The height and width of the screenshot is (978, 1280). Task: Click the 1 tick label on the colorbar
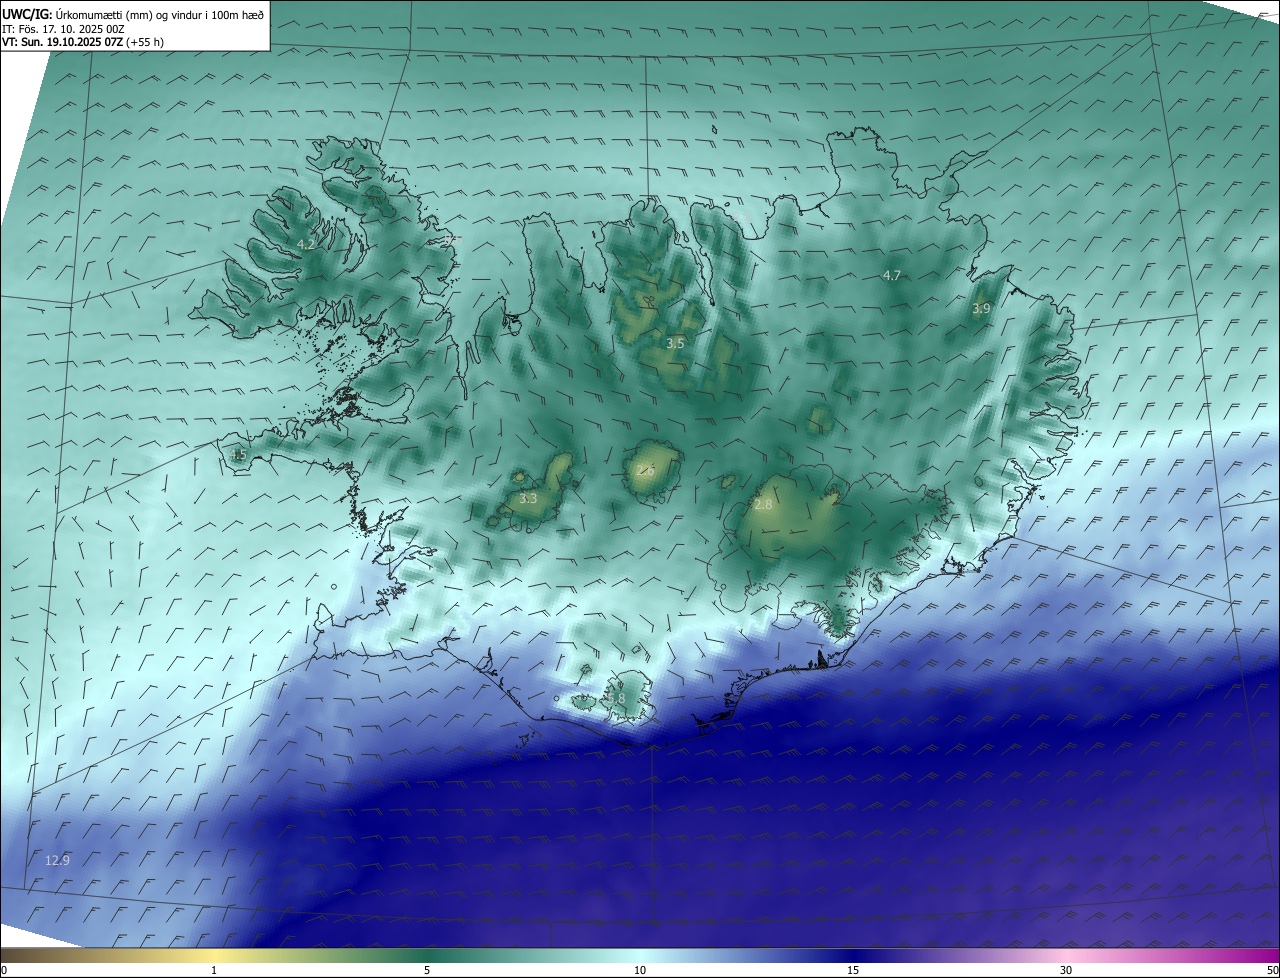[x=214, y=970]
